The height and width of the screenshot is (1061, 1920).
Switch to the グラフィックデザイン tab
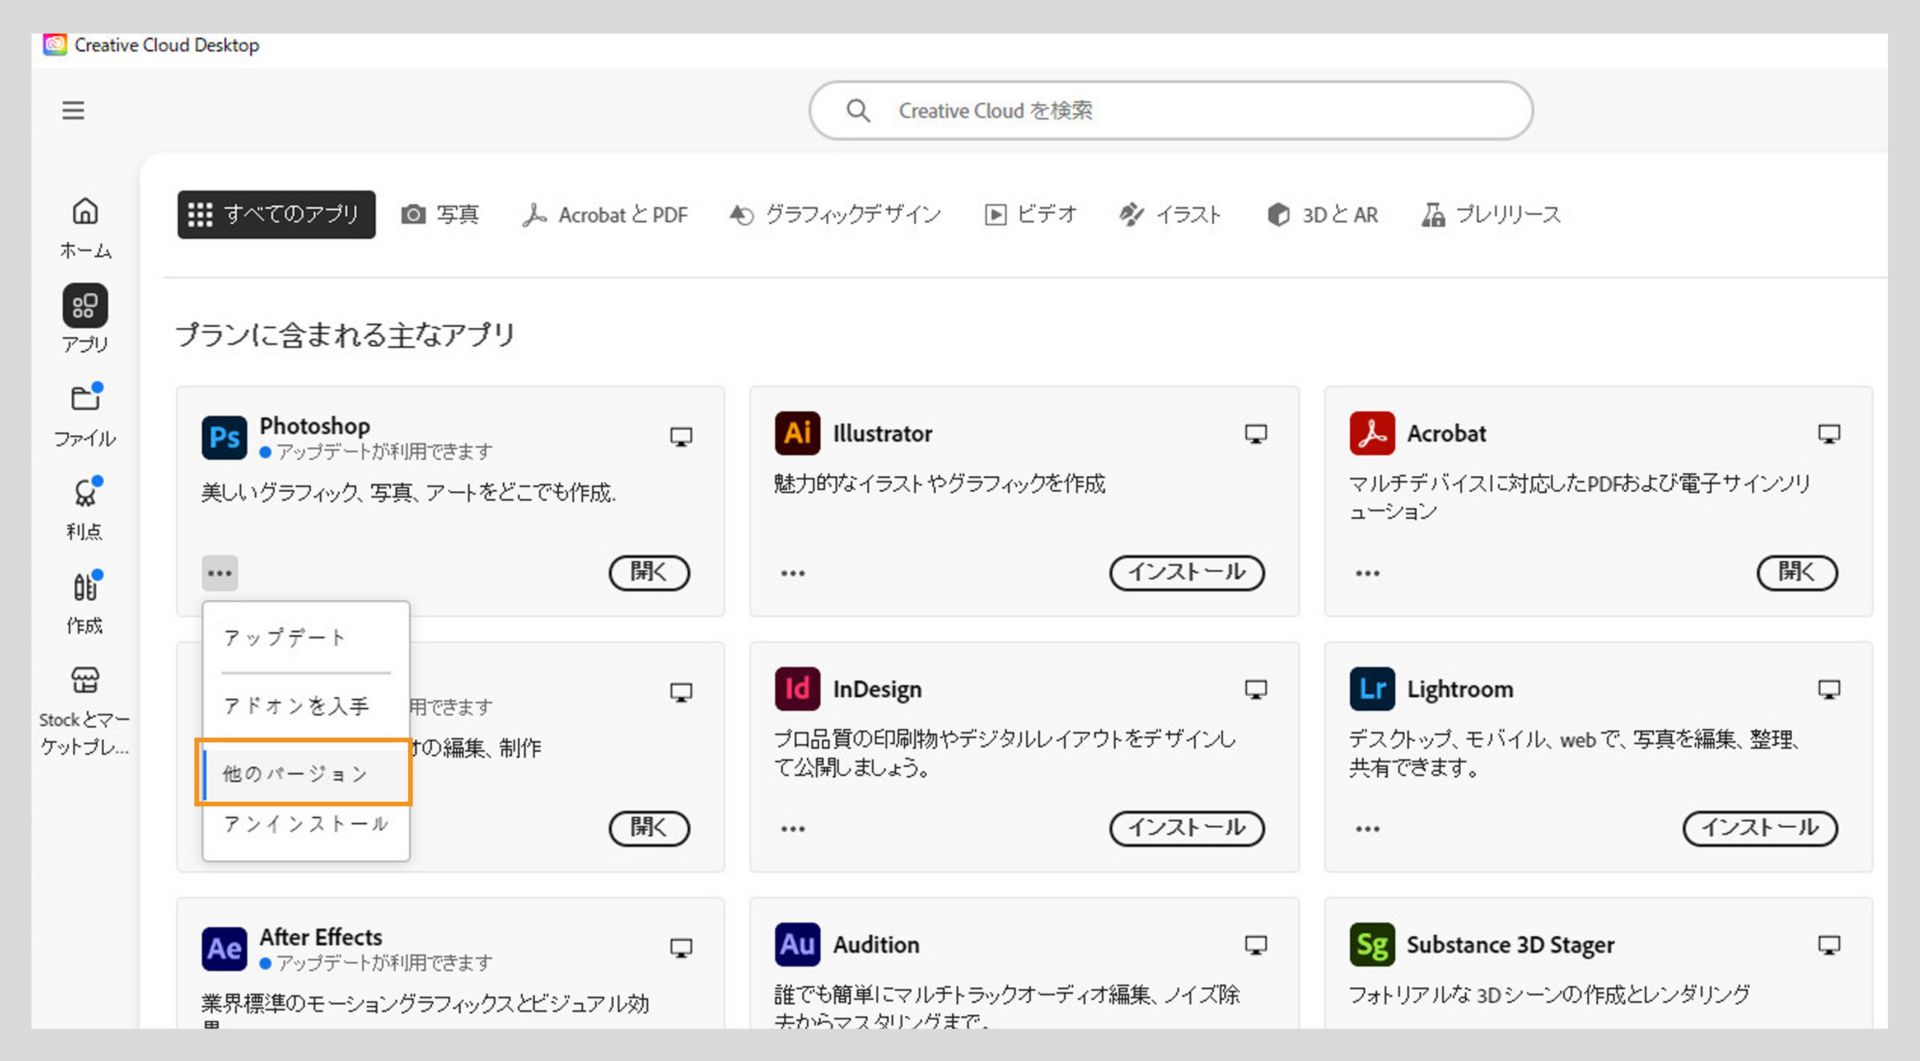(835, 214)
